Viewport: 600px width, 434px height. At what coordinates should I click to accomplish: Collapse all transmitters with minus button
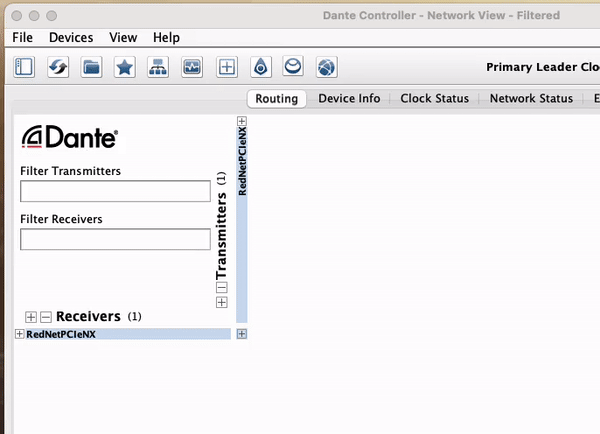[222, 288]
